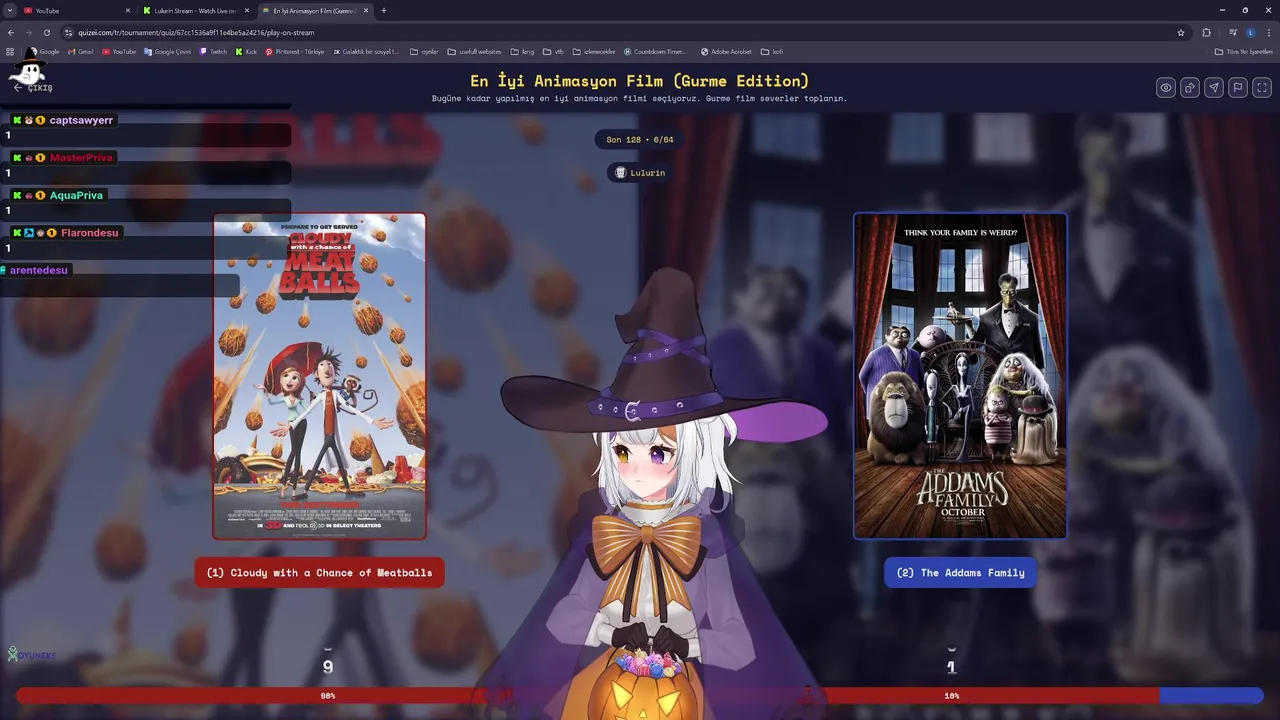Share the quiz via paper plane icon

[1214, 88]
